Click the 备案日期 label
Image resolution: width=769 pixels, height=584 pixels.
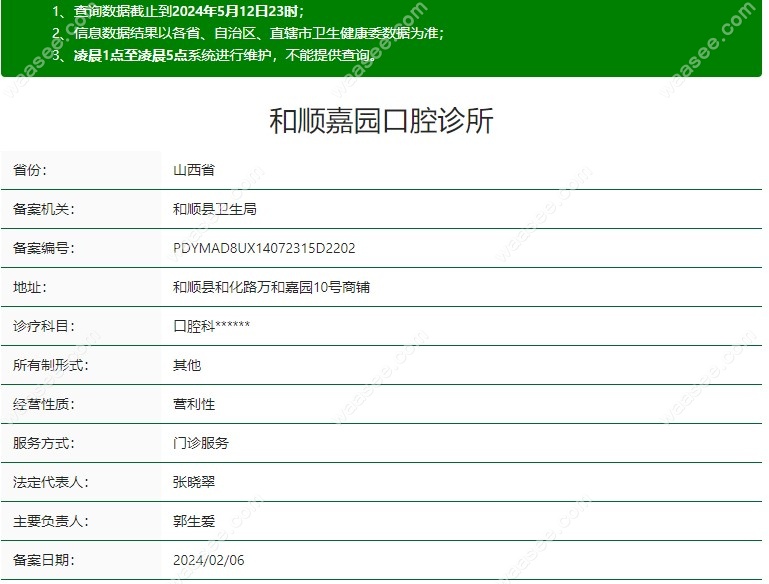pyautogui.click(x=44, y=560)
